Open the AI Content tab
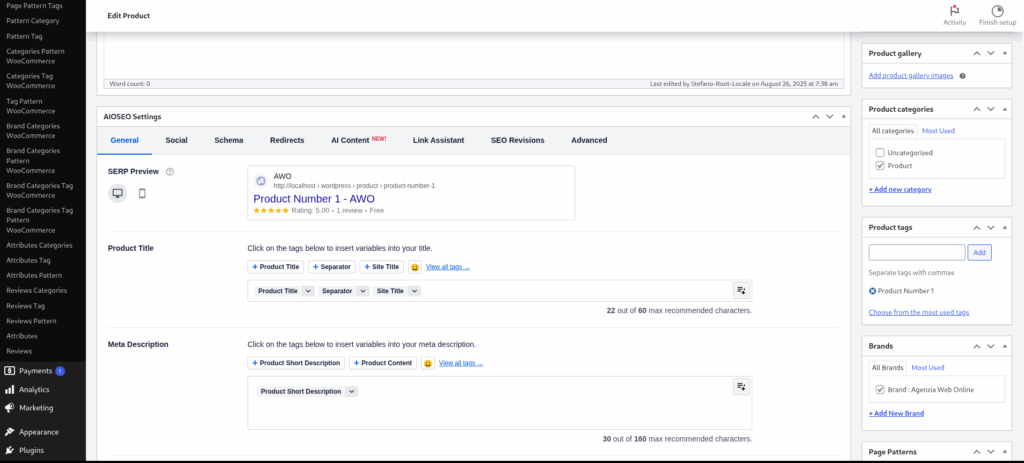The width and height of the screenshot is (1024, 463). click(359, 140)
